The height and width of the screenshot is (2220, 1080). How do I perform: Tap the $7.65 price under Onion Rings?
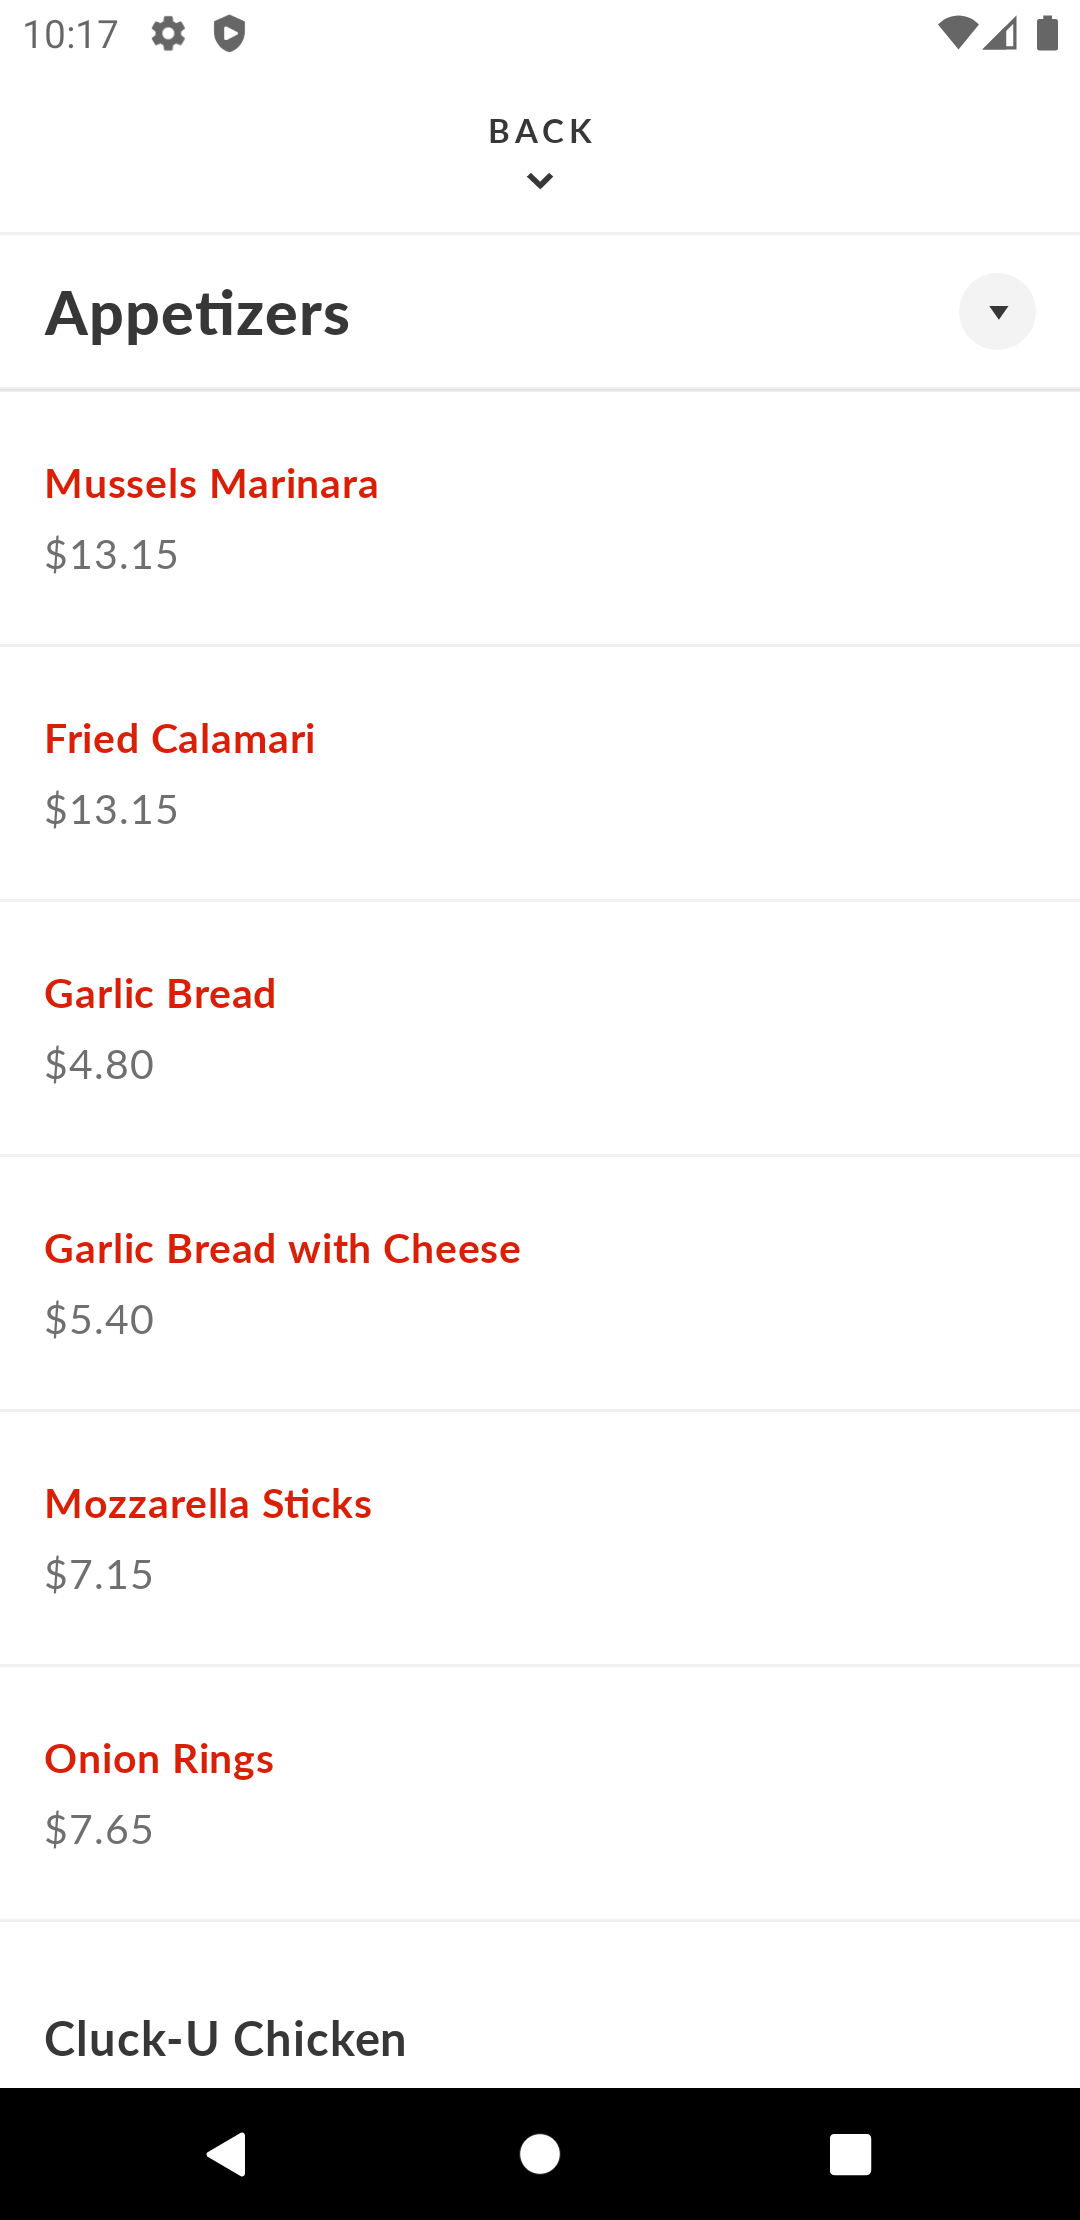99,1830
